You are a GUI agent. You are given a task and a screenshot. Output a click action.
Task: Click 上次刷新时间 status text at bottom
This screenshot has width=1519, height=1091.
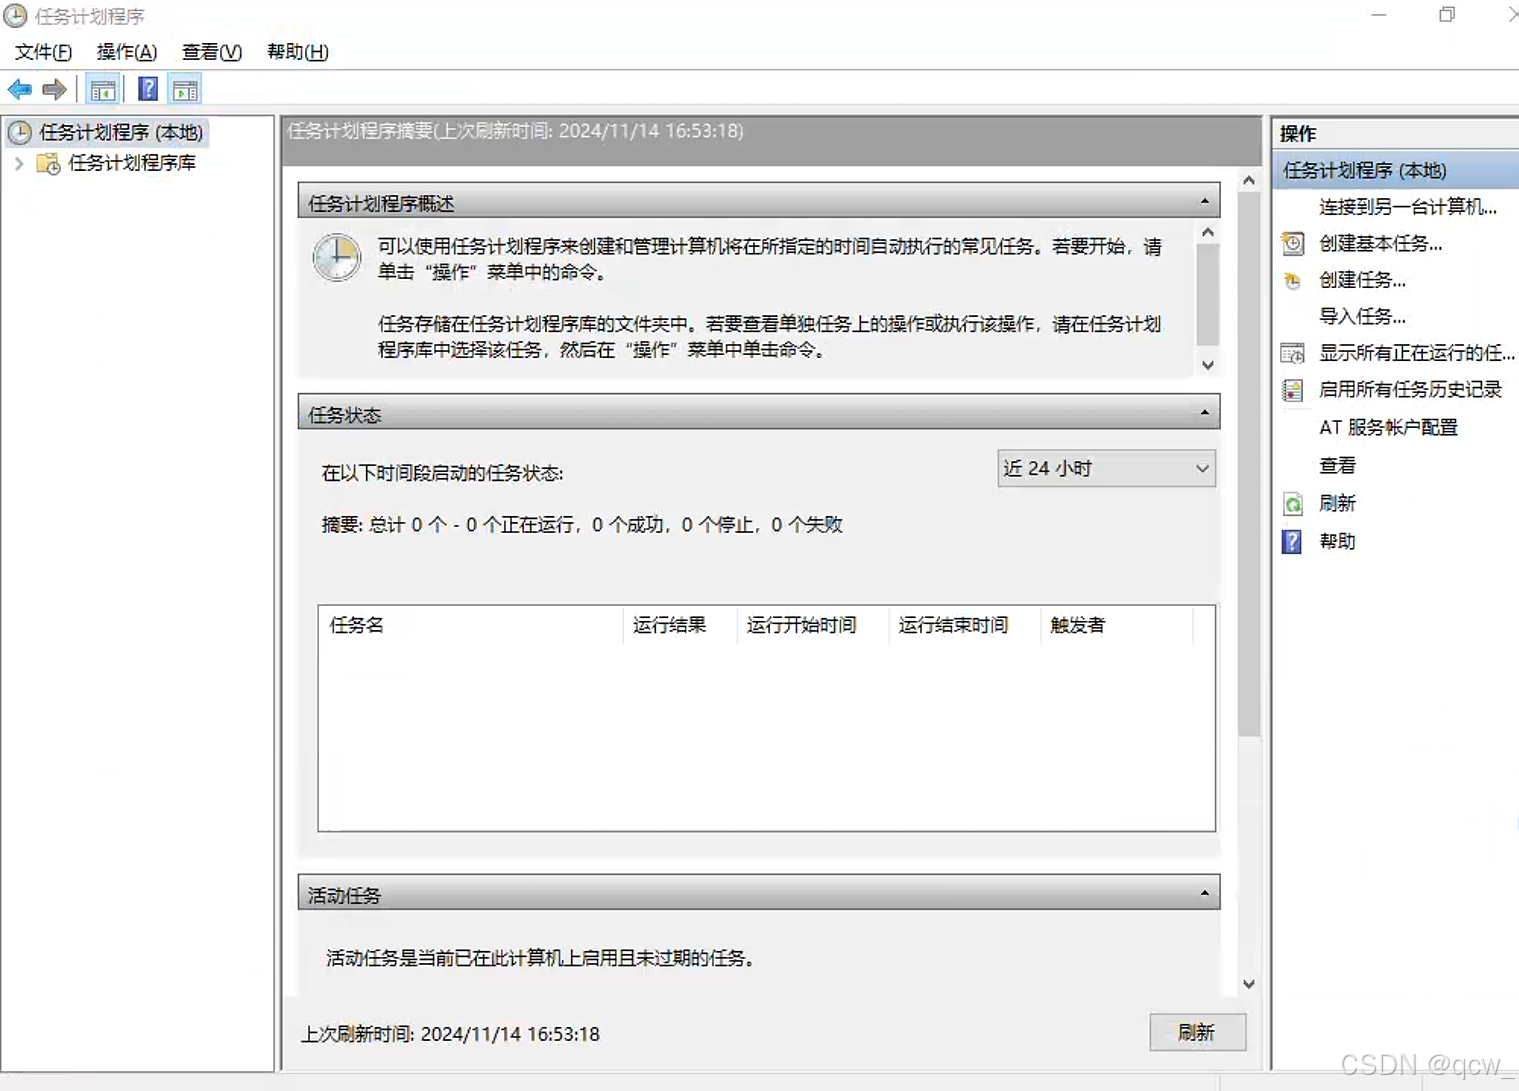click(x=451, y=1034)
